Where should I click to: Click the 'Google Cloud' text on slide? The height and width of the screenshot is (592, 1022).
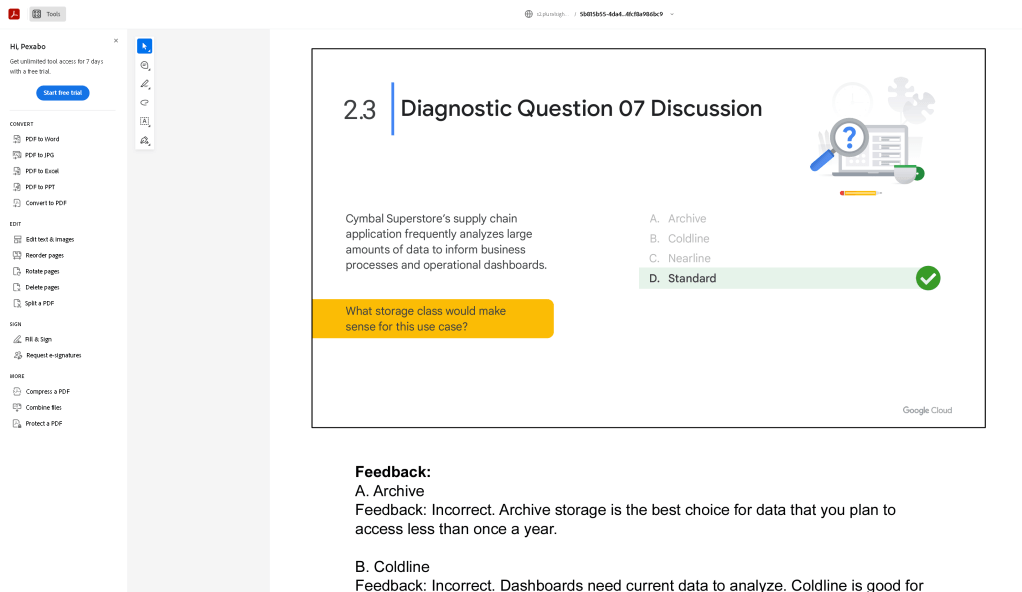tap(927, 410)
